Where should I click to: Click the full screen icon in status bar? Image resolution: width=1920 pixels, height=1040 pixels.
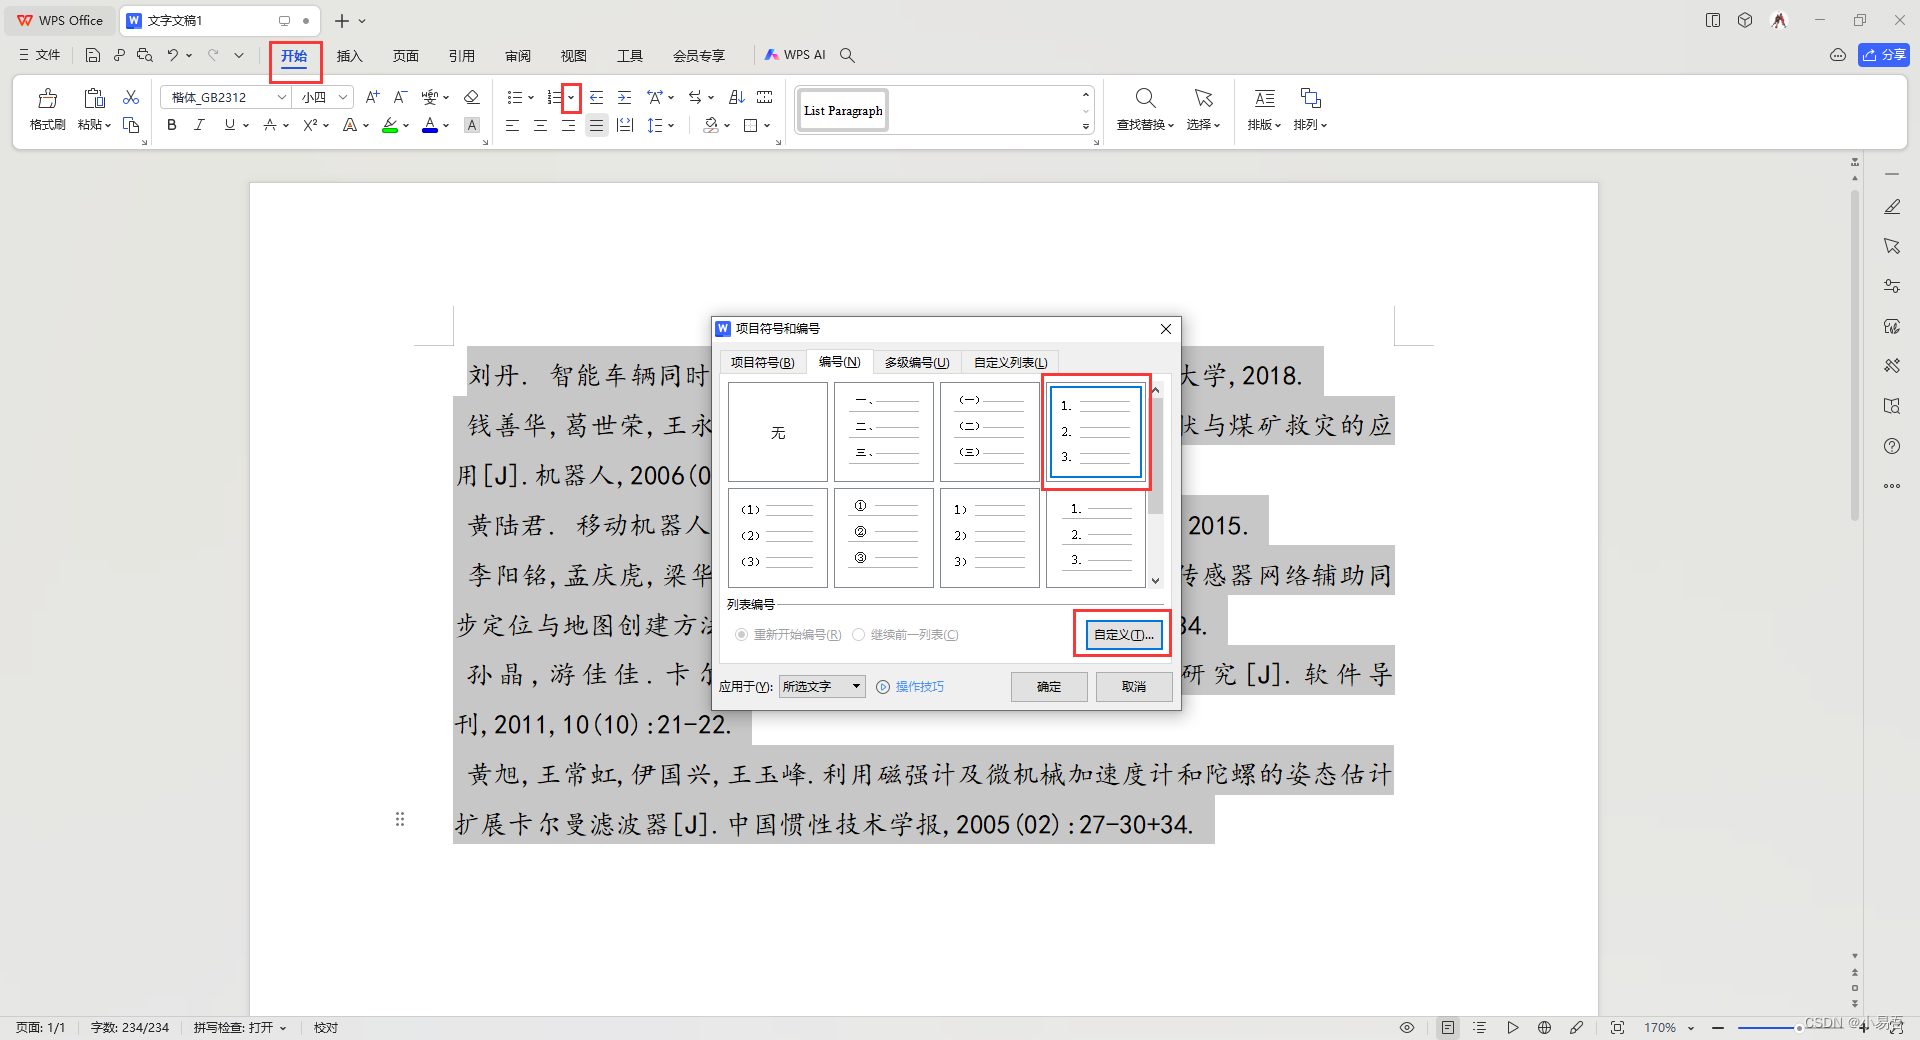pyautogui.click(x=1617, y=1027)
